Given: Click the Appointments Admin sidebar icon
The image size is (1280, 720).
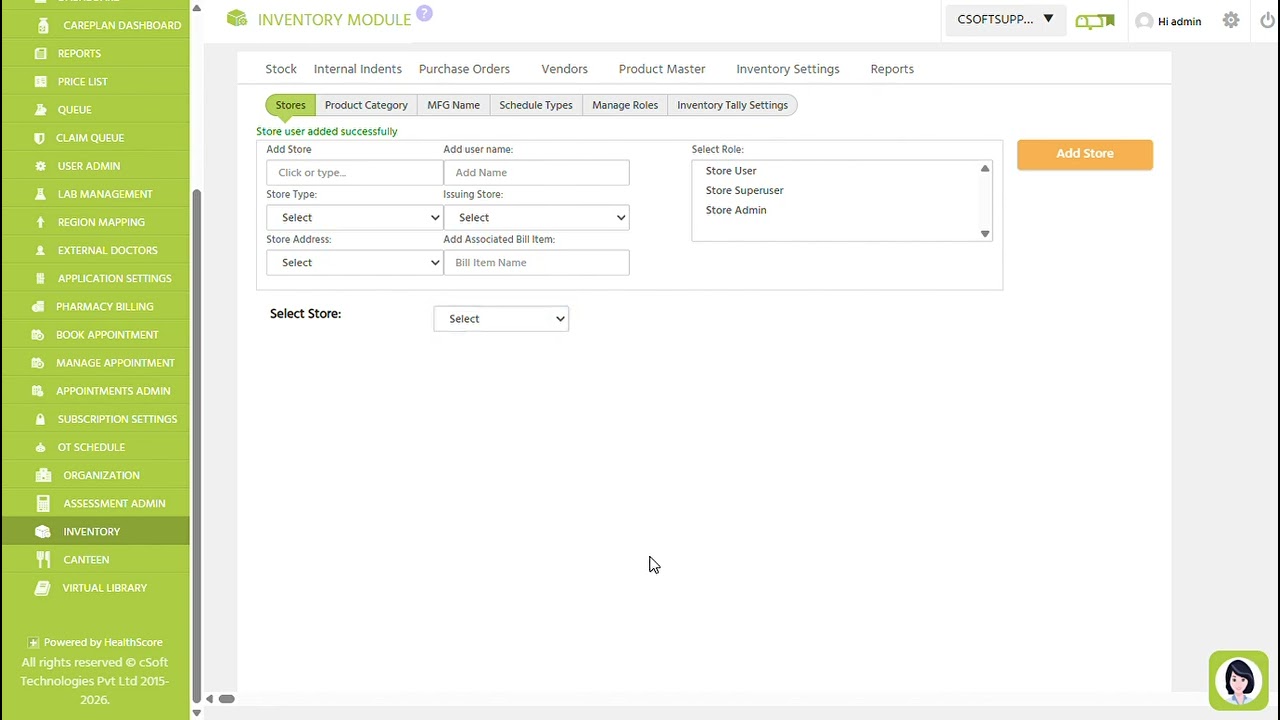Looking at the screenshot, I should 38,390.
